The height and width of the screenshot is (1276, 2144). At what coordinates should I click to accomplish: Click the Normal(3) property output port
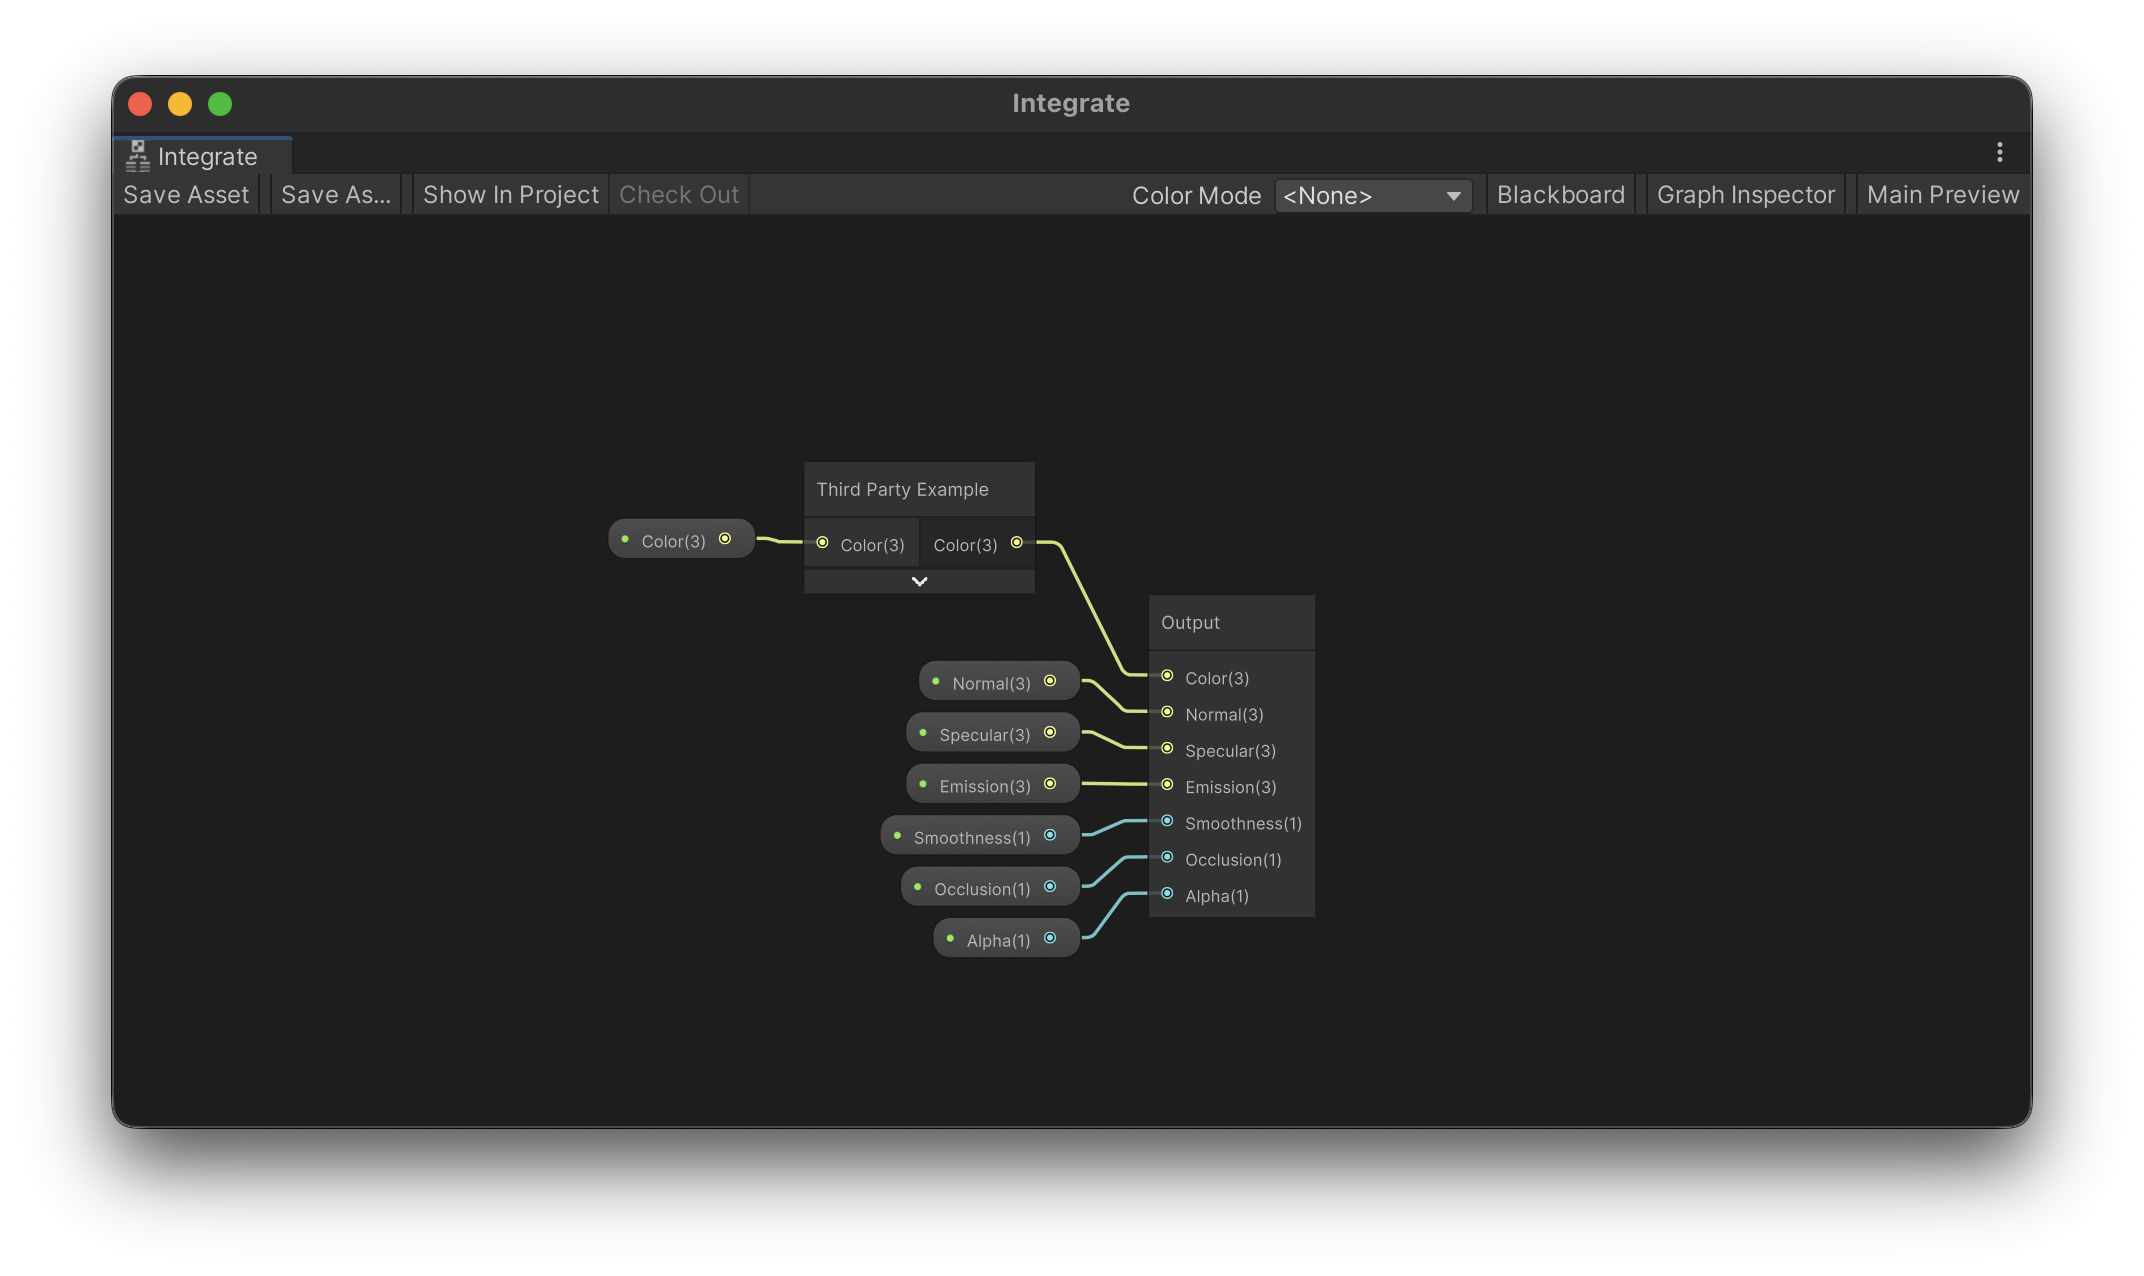[x=1050, y=681]
